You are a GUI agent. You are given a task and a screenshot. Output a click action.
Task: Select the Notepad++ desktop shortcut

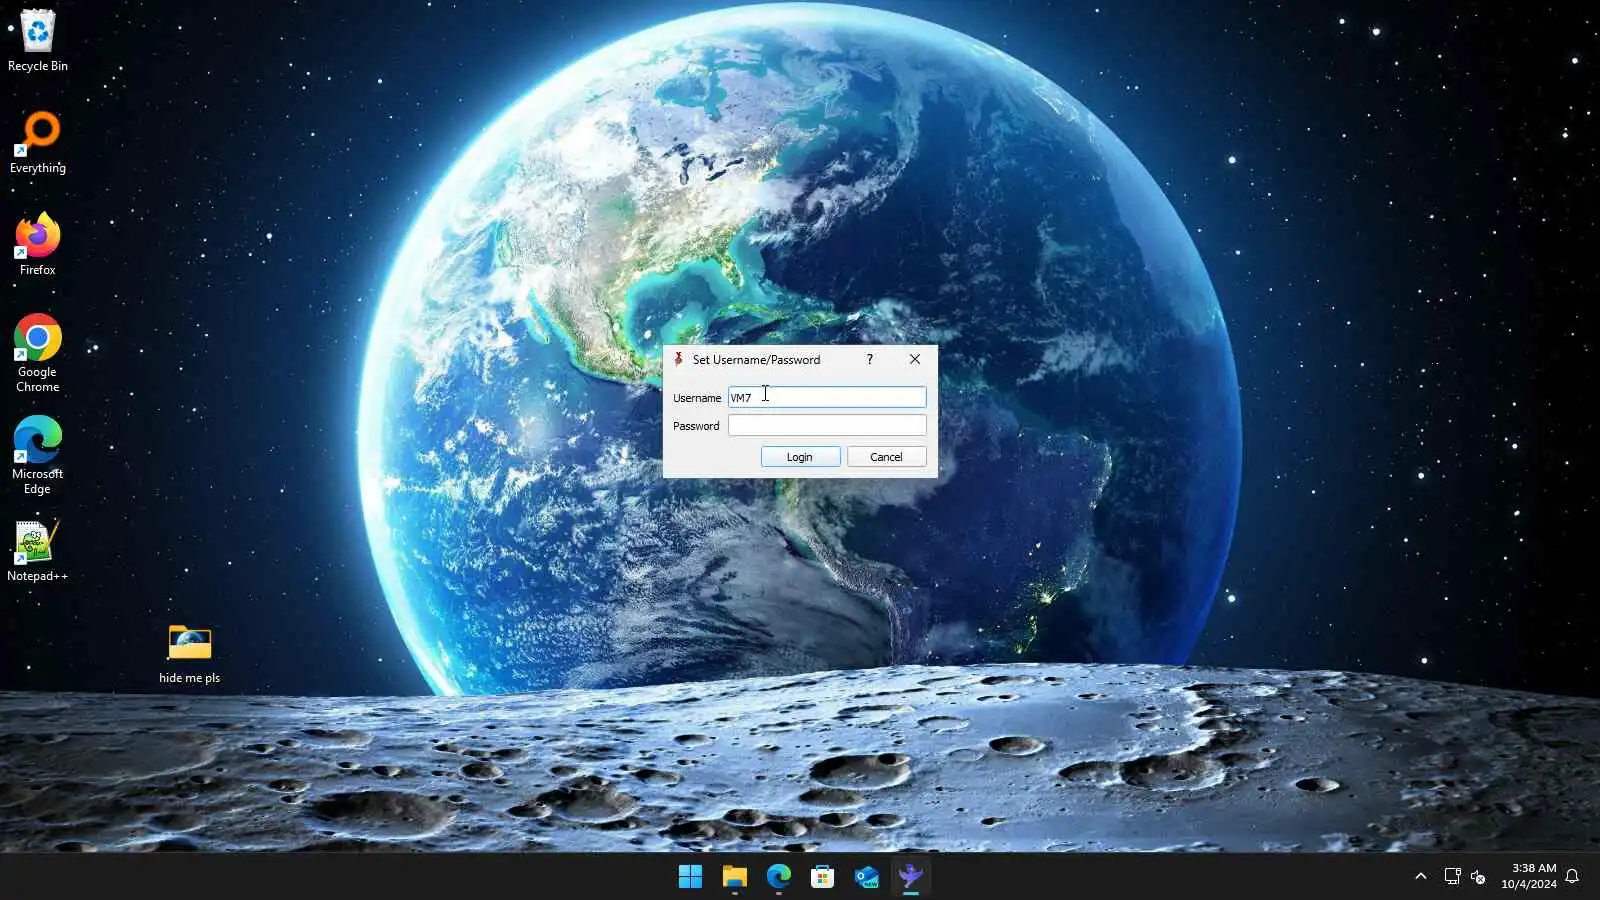tap(38, 550)
